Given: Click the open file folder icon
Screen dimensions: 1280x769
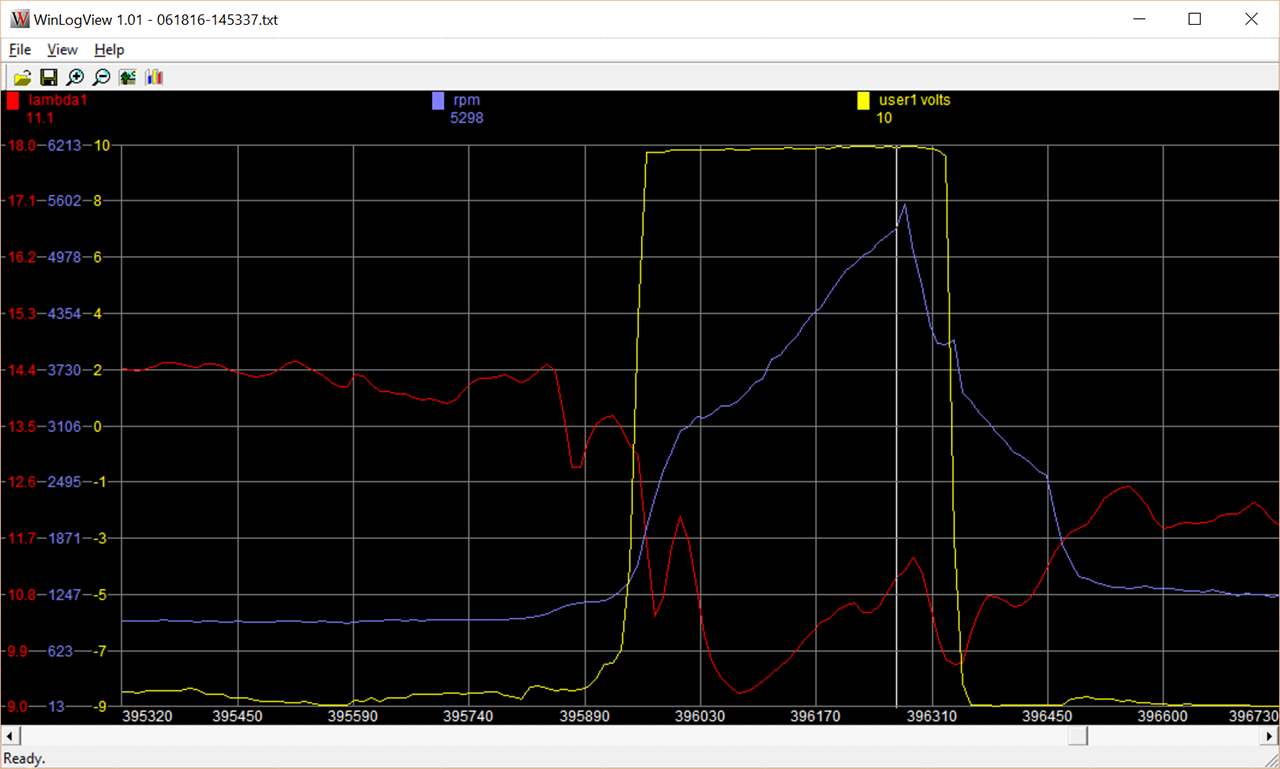Looking at the screenshot, I should tap(22, 77).
